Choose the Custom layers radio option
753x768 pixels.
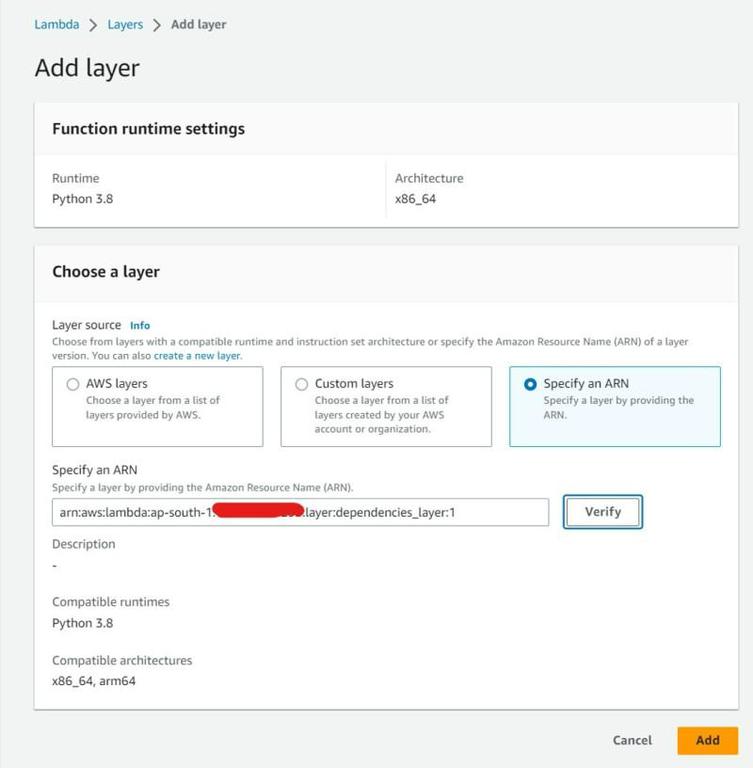(301, 384)
